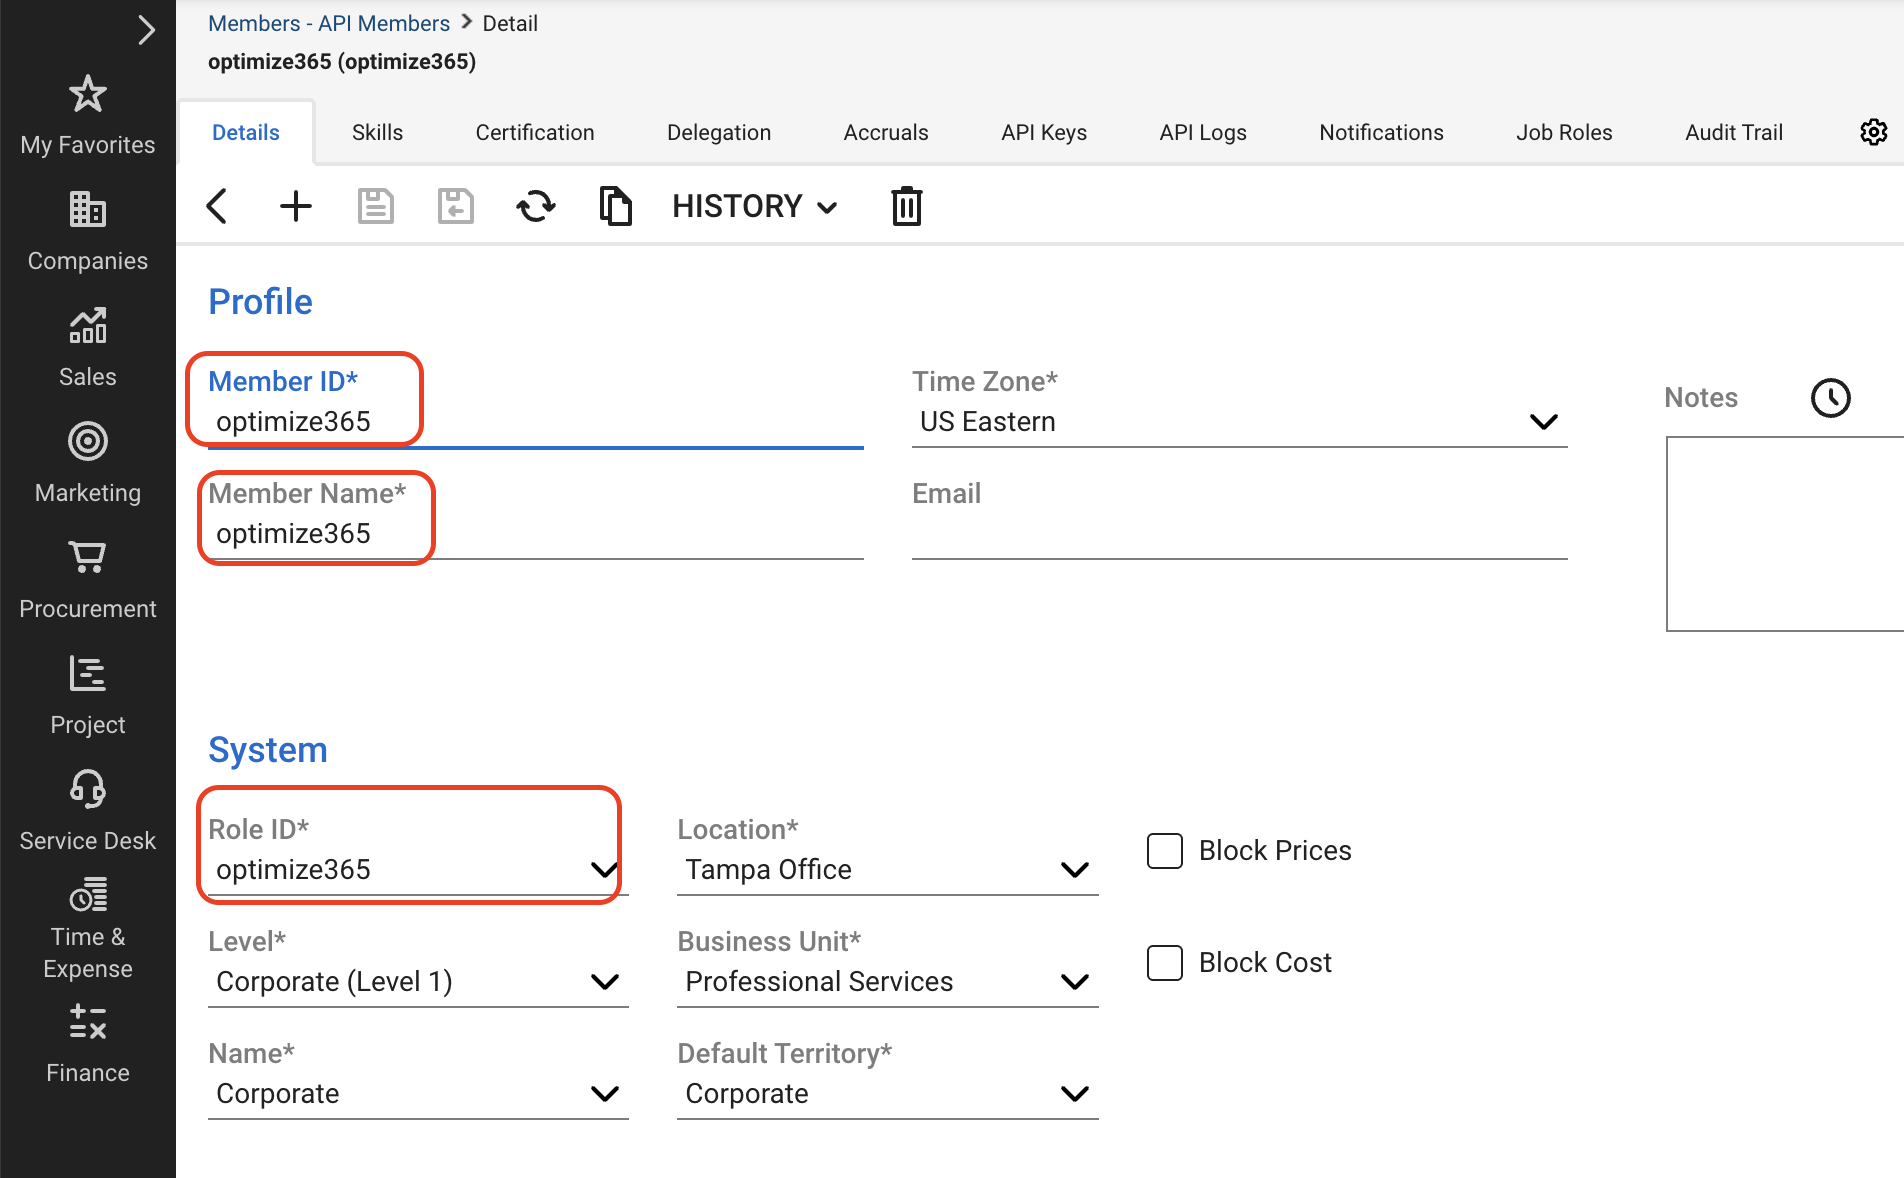
Task: Add a new member with the plus icon
Action: (x=296, y=206)
